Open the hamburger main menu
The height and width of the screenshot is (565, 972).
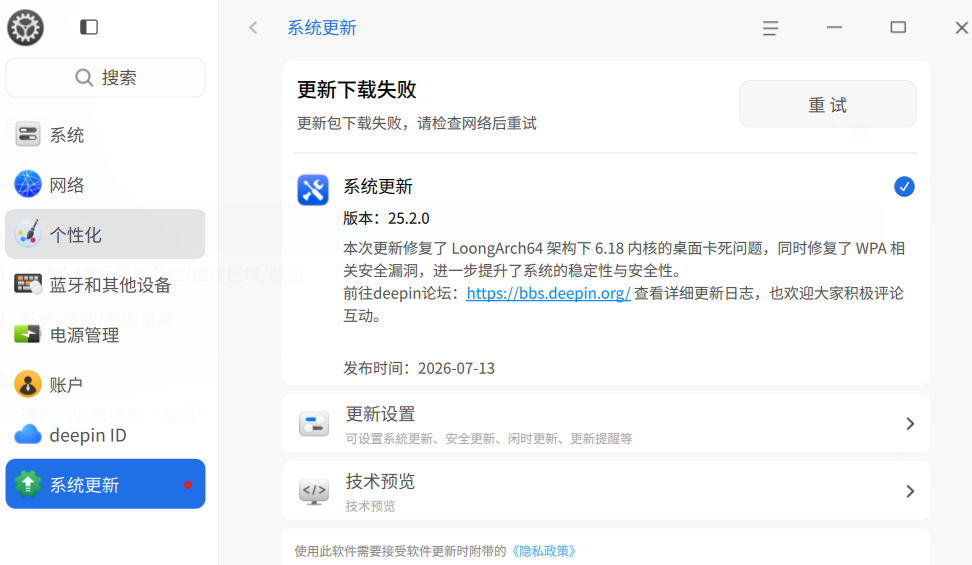pyautogui.click(x=771, y=28)
